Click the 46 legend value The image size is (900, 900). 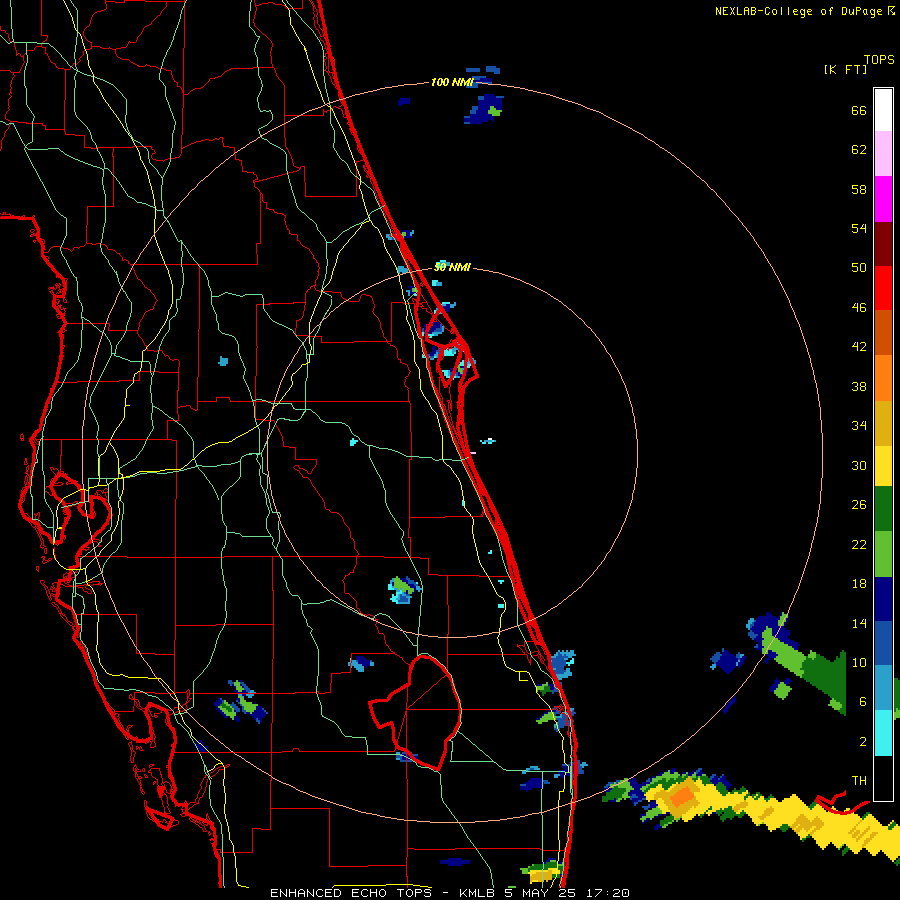point(859,308)
